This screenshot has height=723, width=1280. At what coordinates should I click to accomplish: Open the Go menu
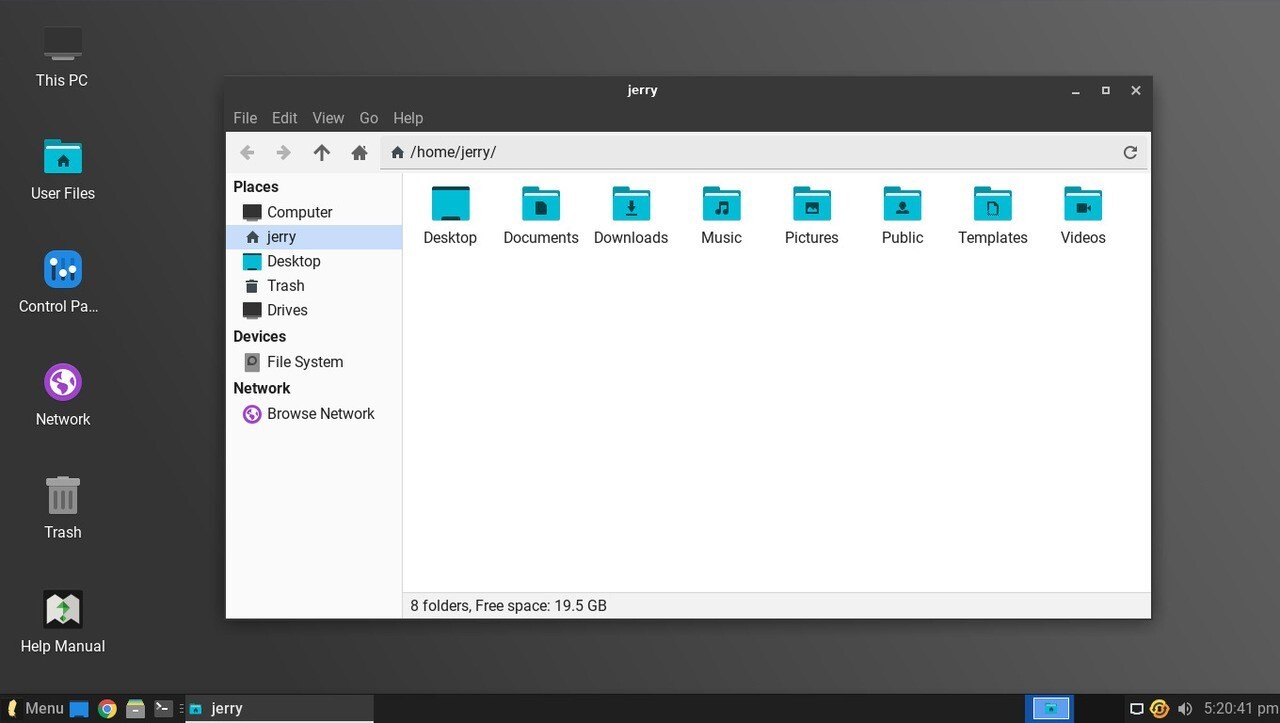click(x=368, y=117)
